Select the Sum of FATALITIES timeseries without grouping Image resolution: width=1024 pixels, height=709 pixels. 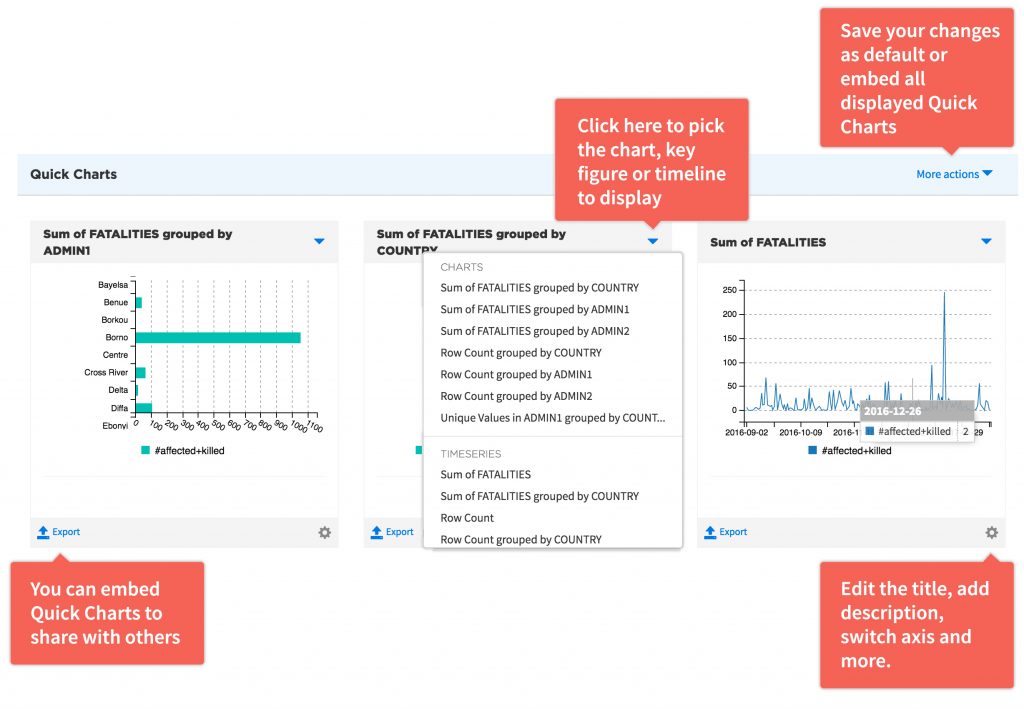click(485, 475)
